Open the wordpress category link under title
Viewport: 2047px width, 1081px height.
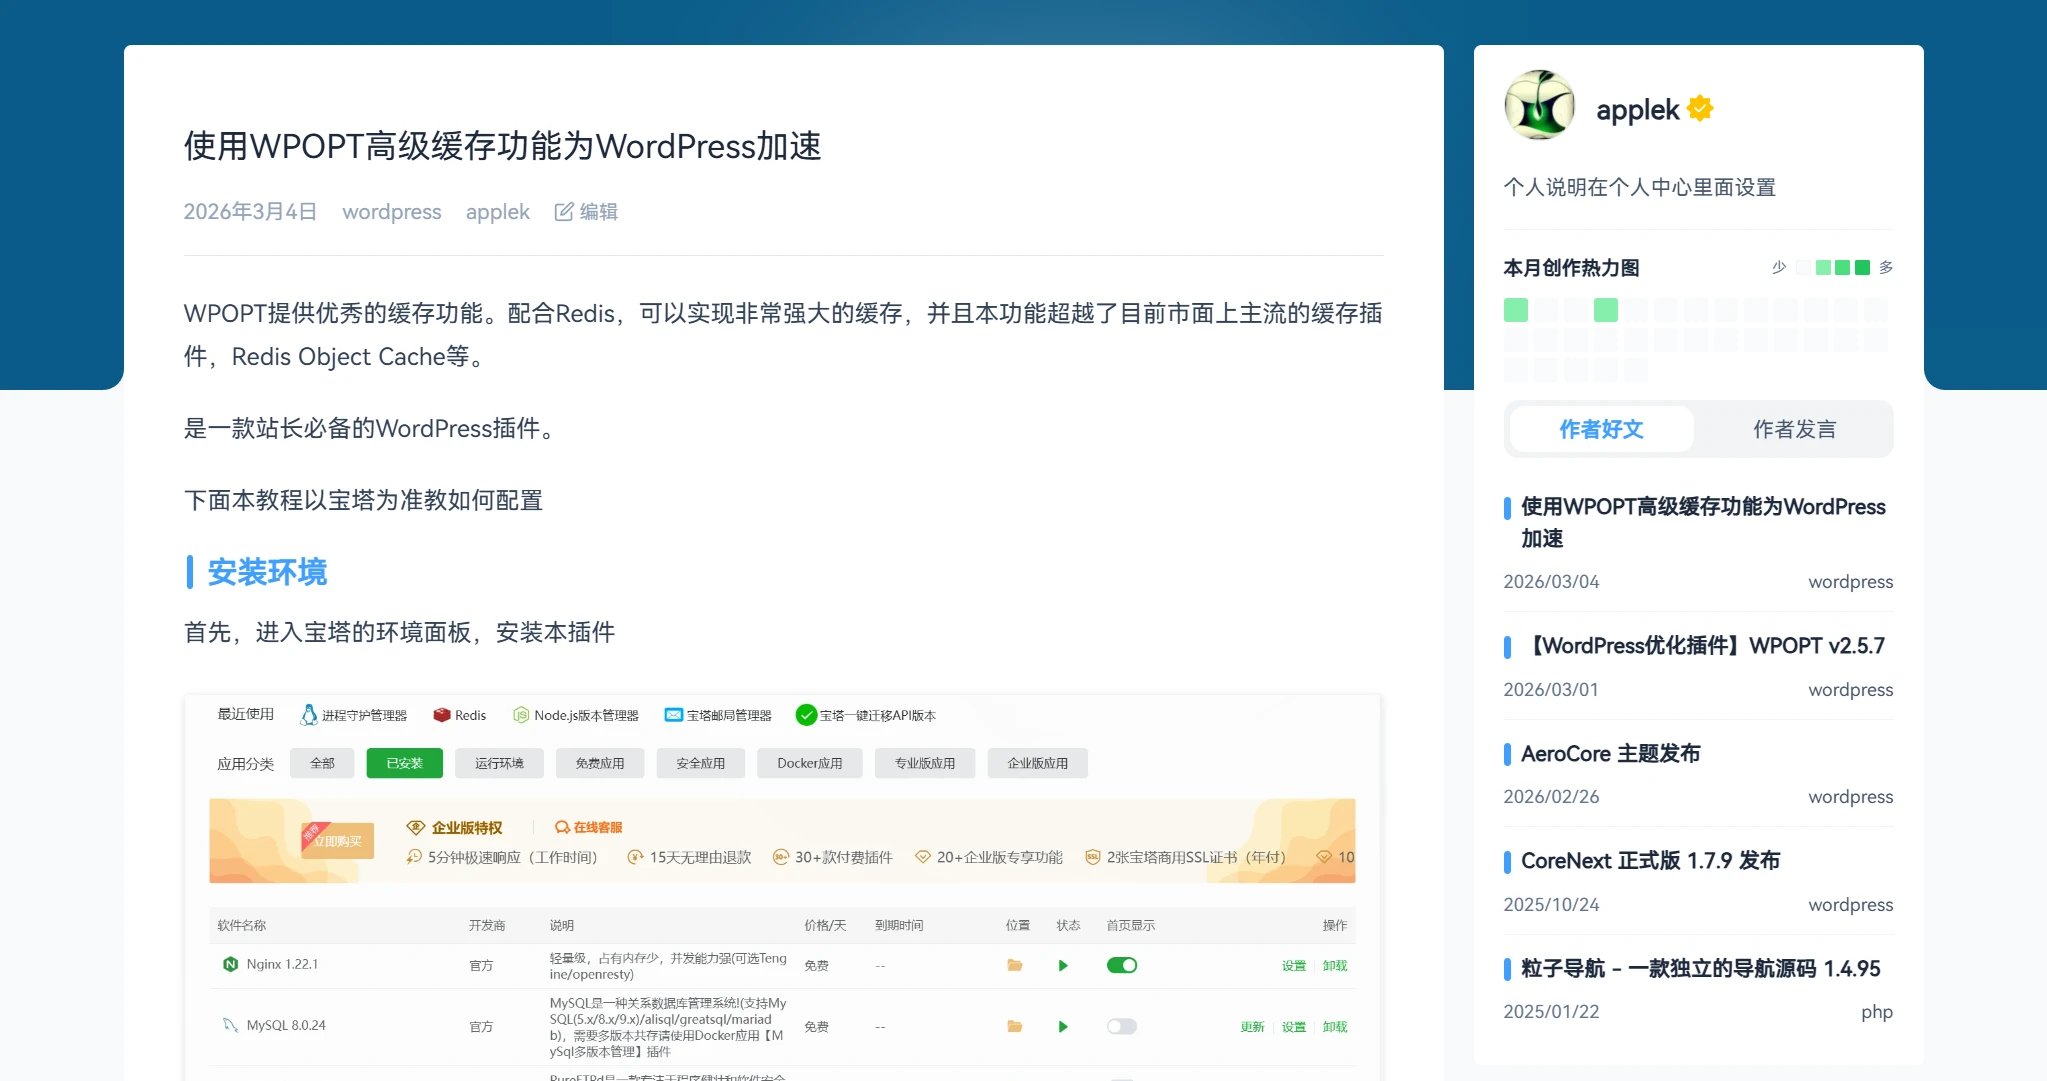[x=391, y=211]
